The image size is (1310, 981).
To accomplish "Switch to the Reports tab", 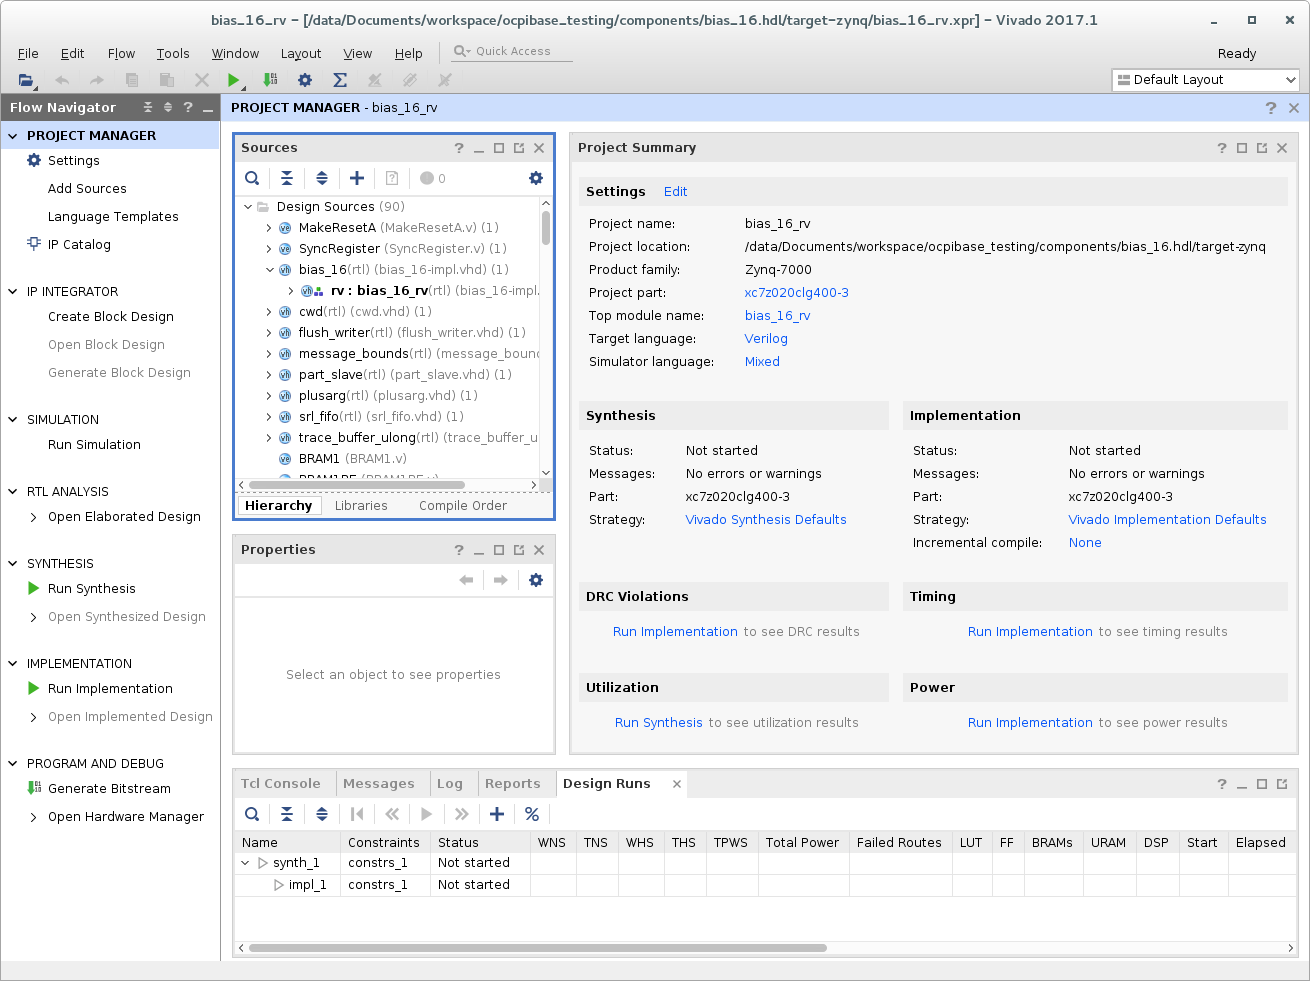I will coord(513,784).
